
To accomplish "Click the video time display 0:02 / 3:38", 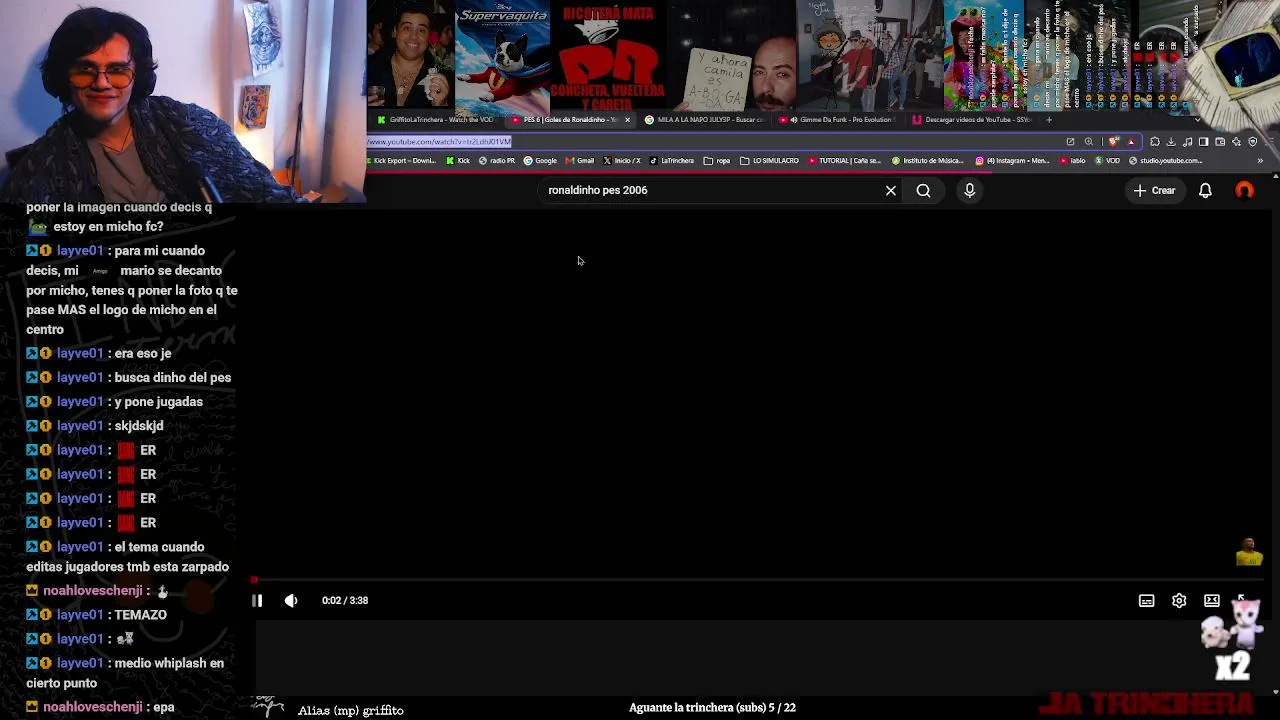I will pyautogui.click(x=345, y=600).
